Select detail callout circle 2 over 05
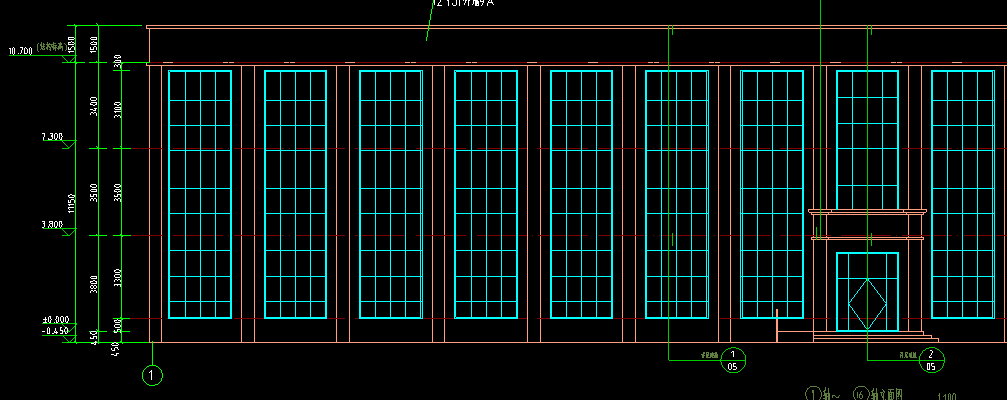Image resolution: width=1007 pixels, height=400 pixels. coord(931,360)
